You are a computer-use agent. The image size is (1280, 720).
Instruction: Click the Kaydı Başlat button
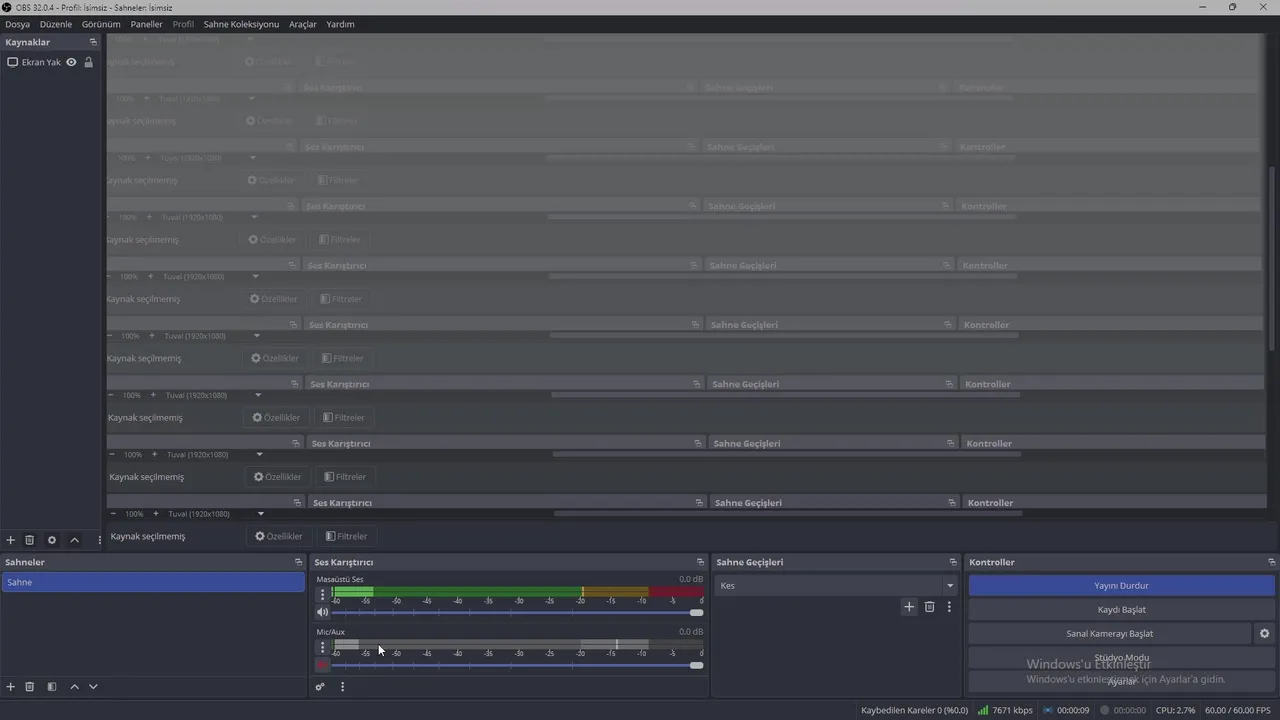click(1122, 610)
